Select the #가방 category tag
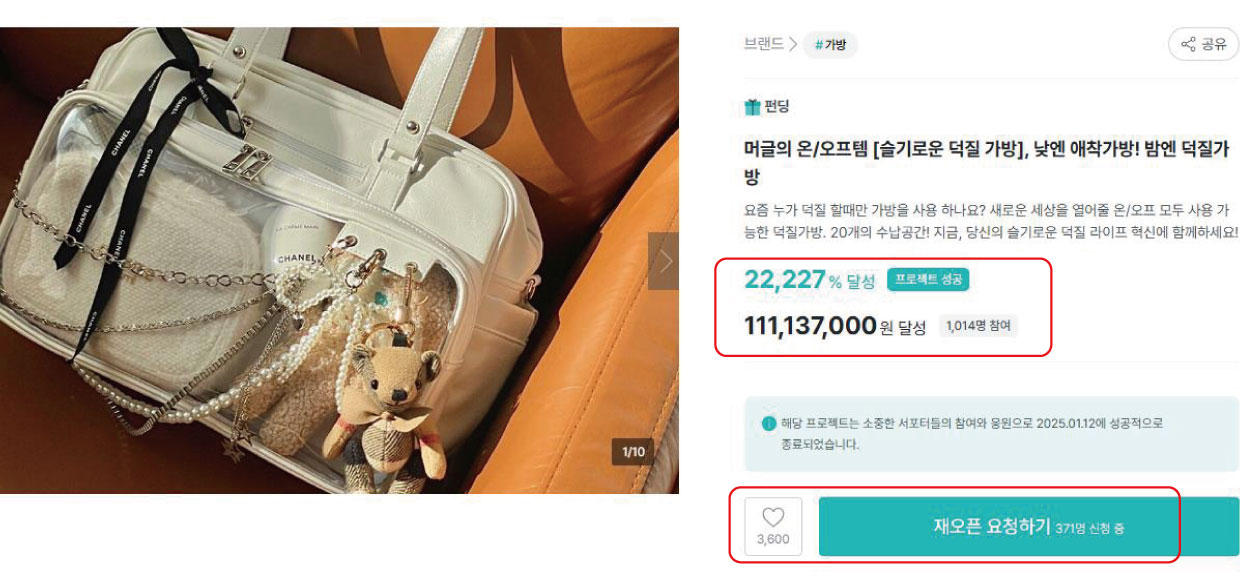The image size is (1240, 578). 830,45
